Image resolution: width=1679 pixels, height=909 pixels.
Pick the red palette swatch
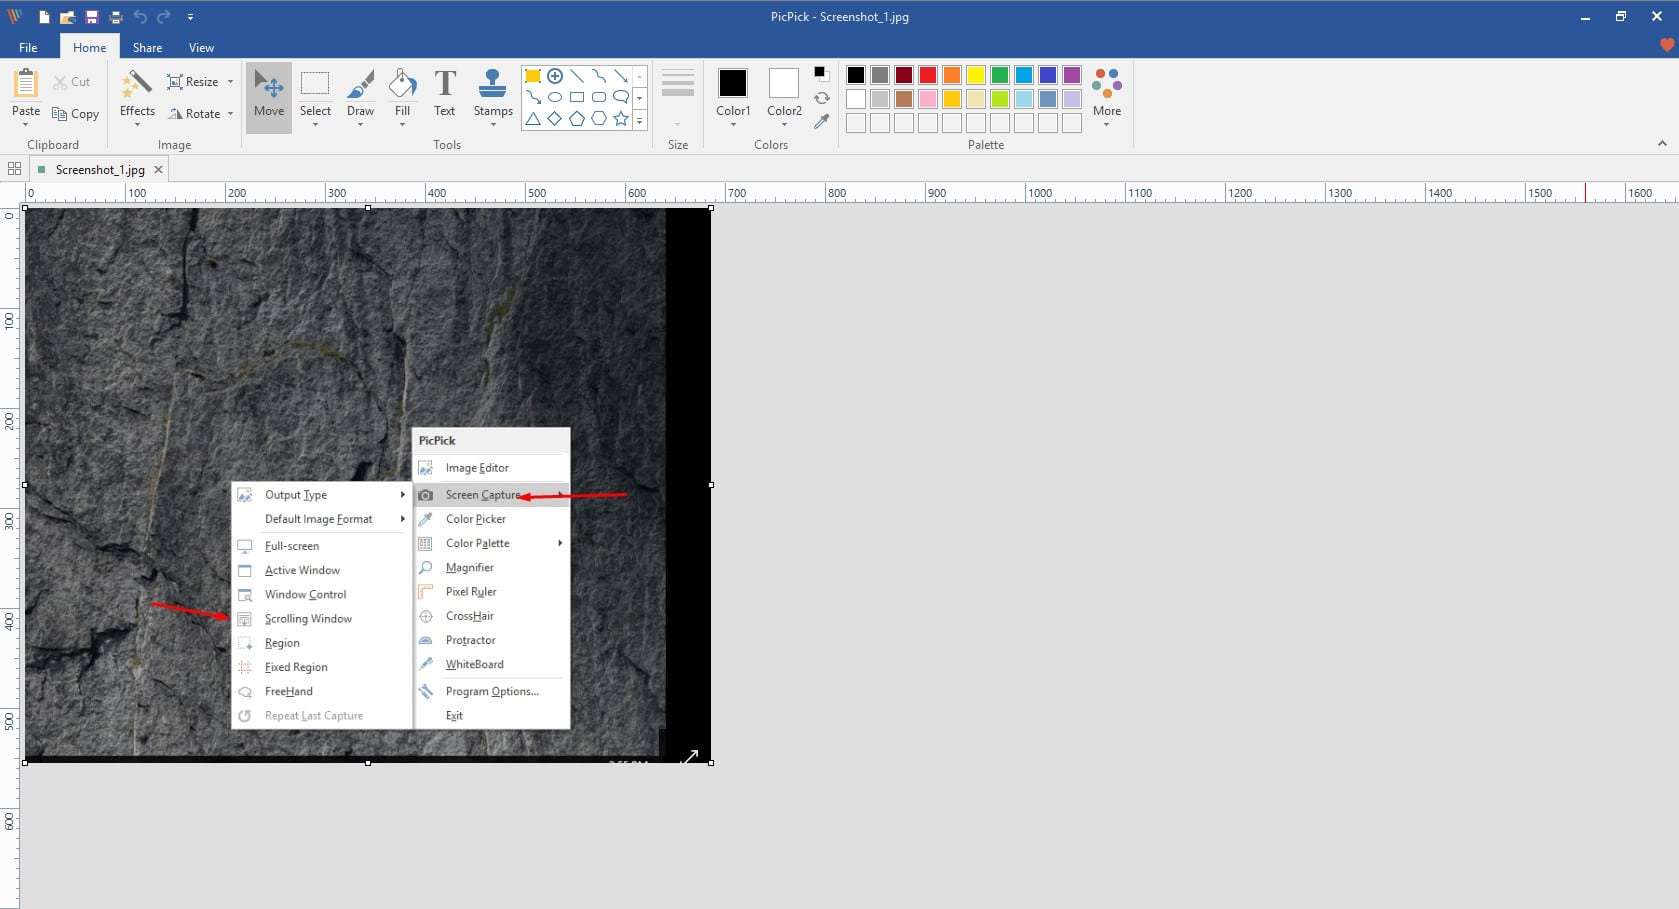coord(928,75)
